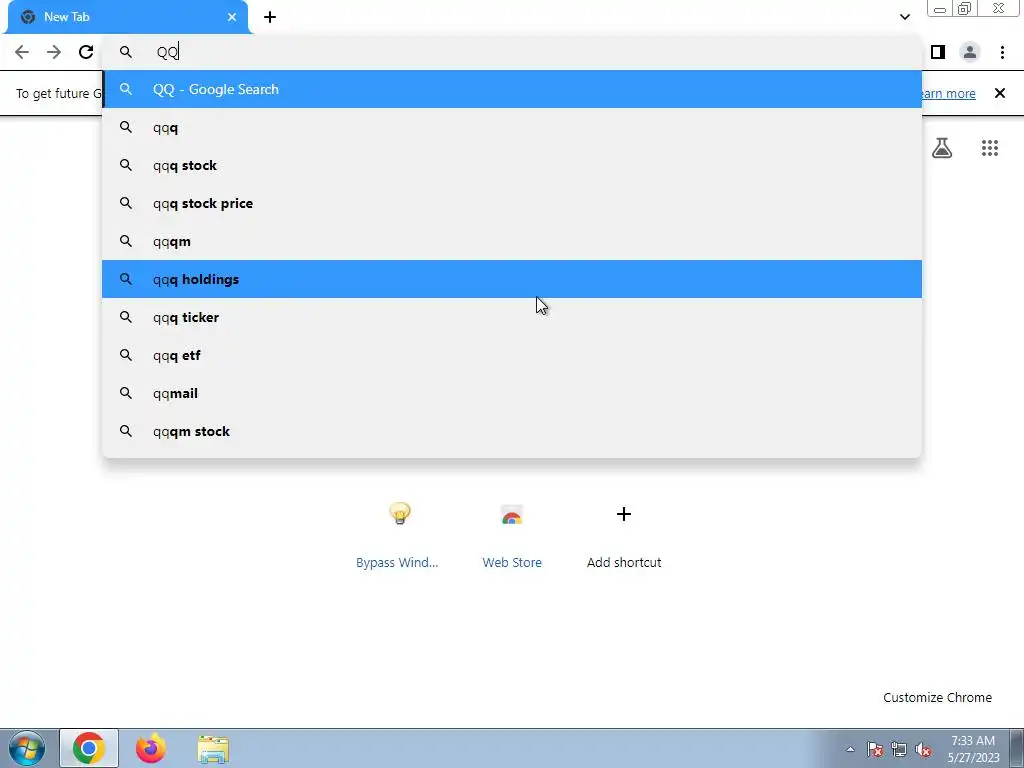Viewport: 1024px width, 768px height.
Task: Reload the page with the refresh icon
Action: click(86, 52)
